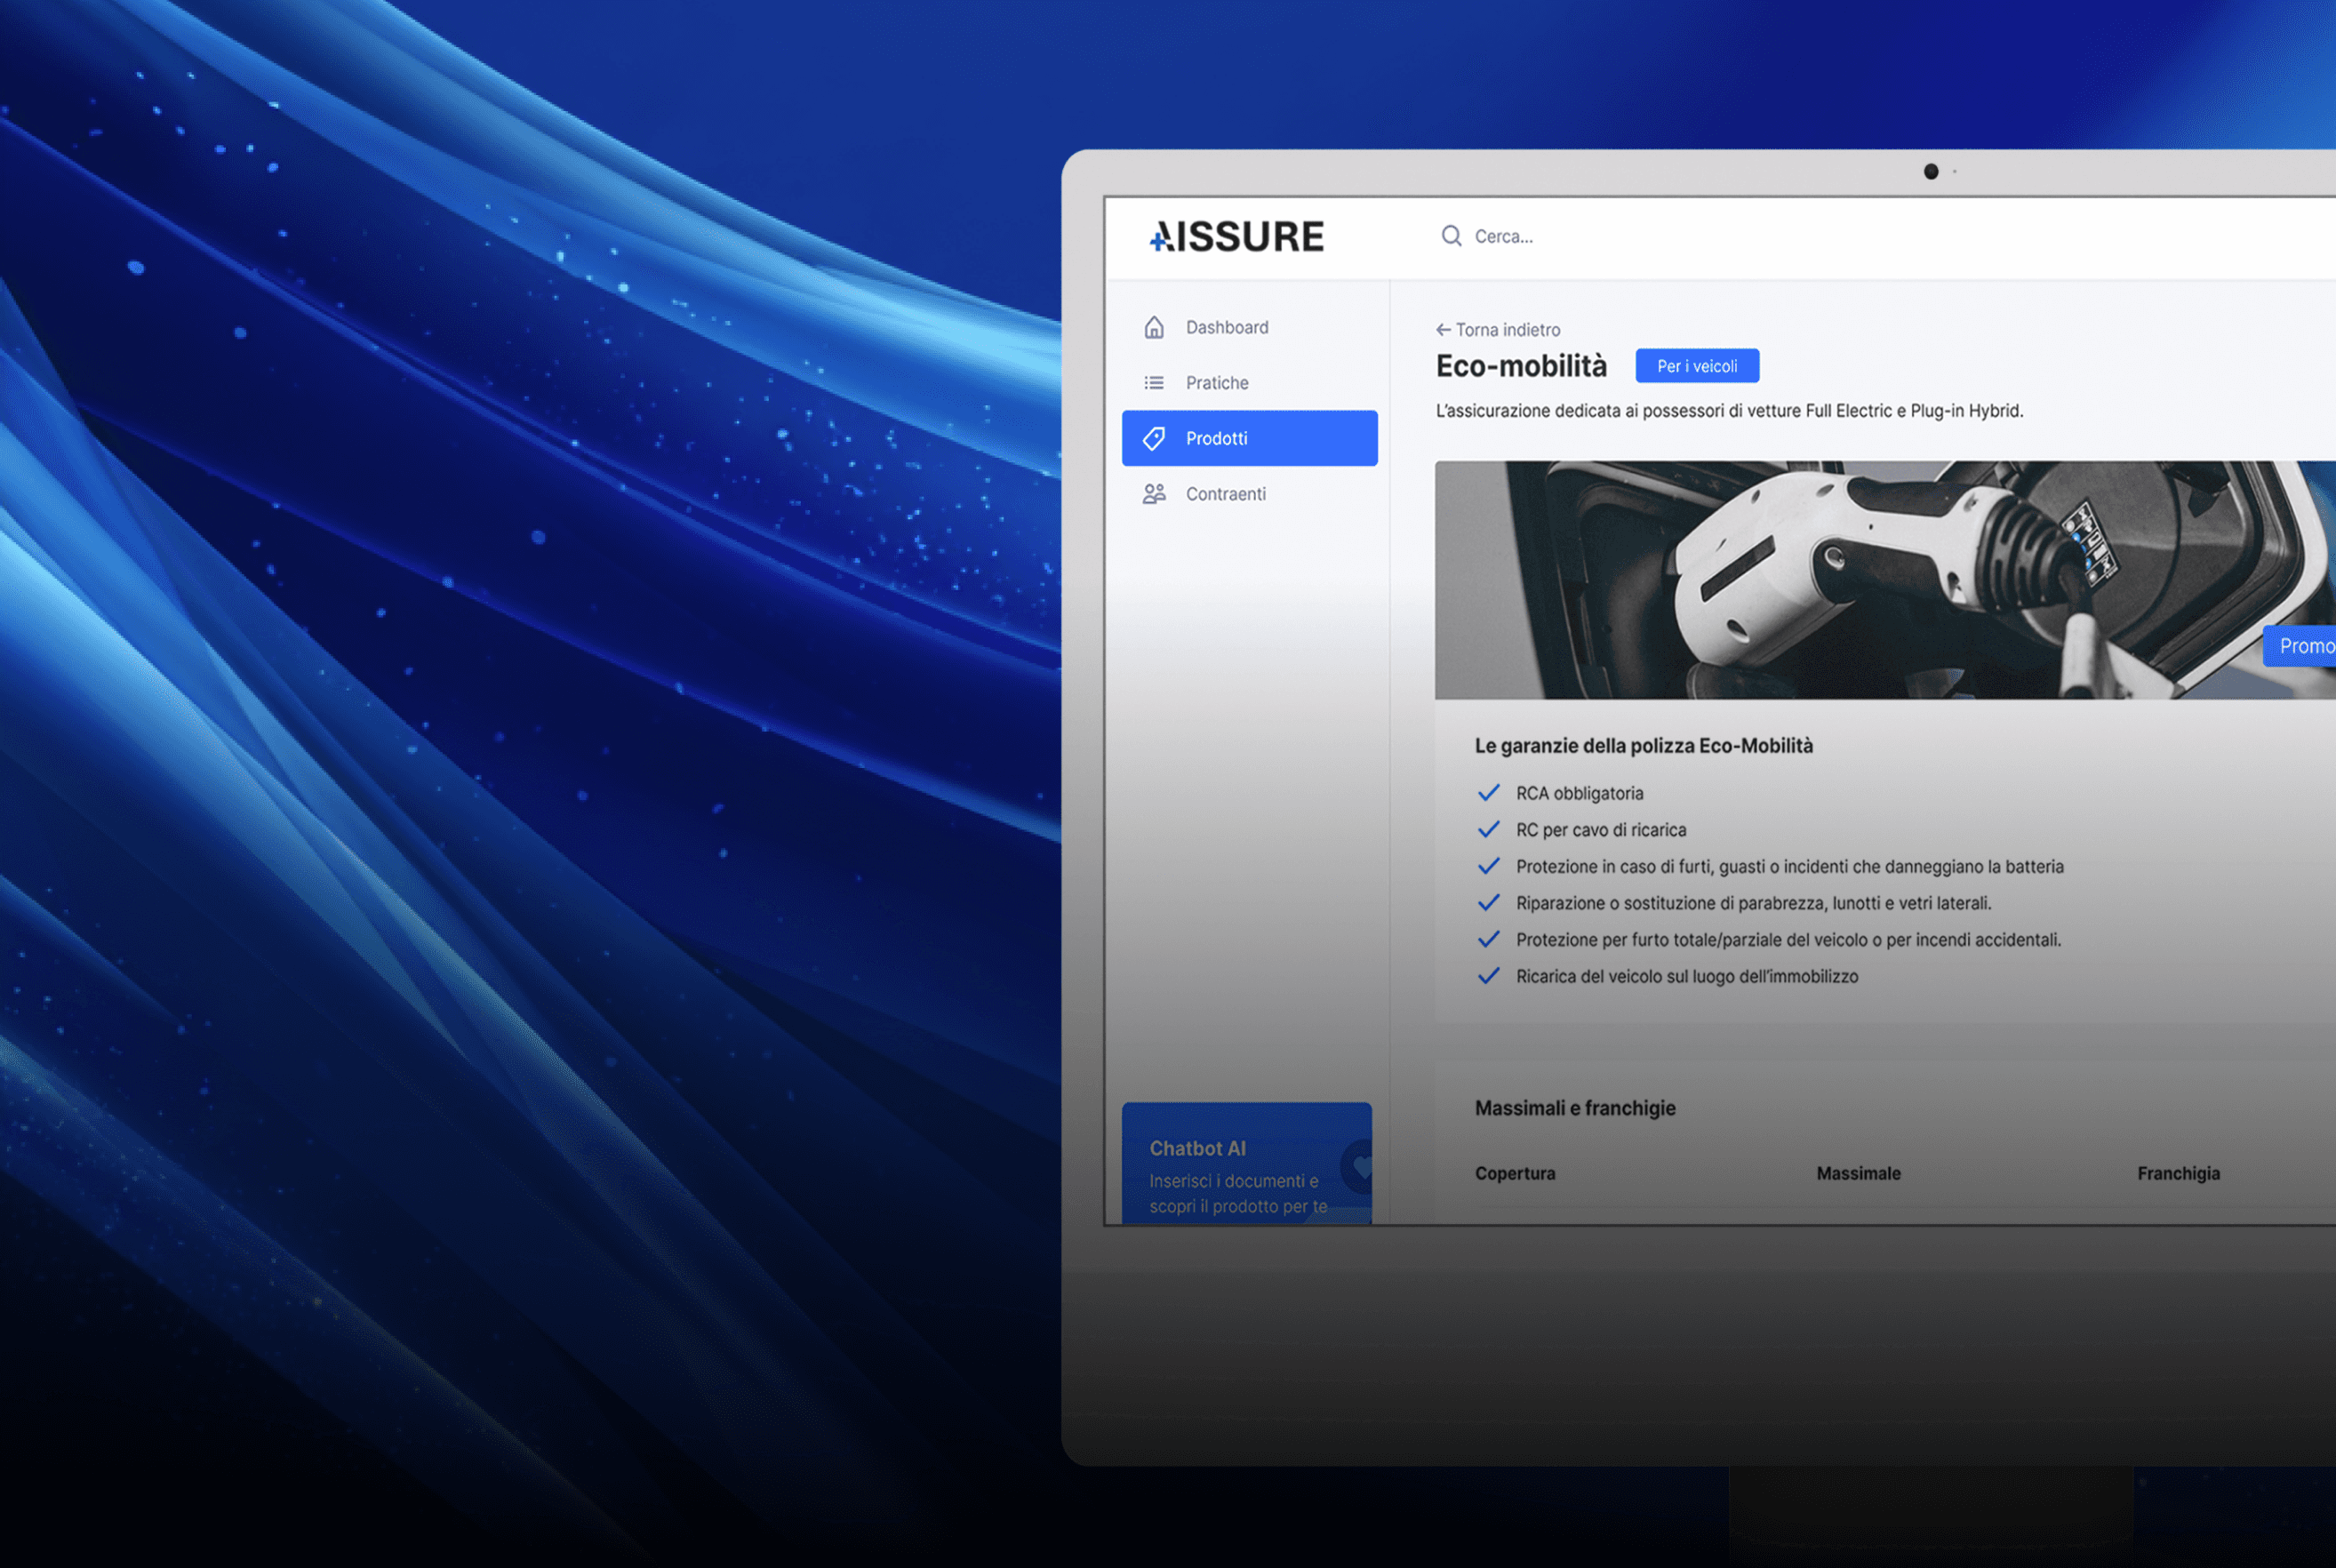
Task: Click the back arrow beside Torna indietro
Action: tap(1443, 330)
